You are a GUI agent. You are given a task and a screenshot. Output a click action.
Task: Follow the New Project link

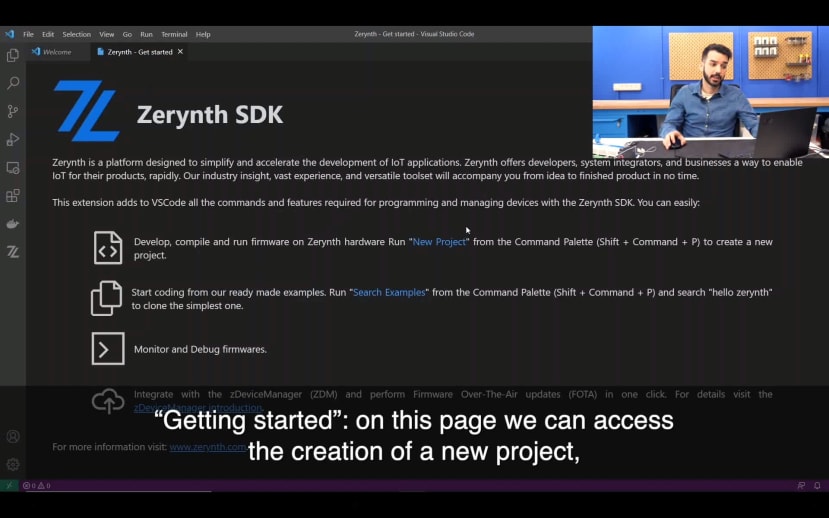tap(439, 242)
